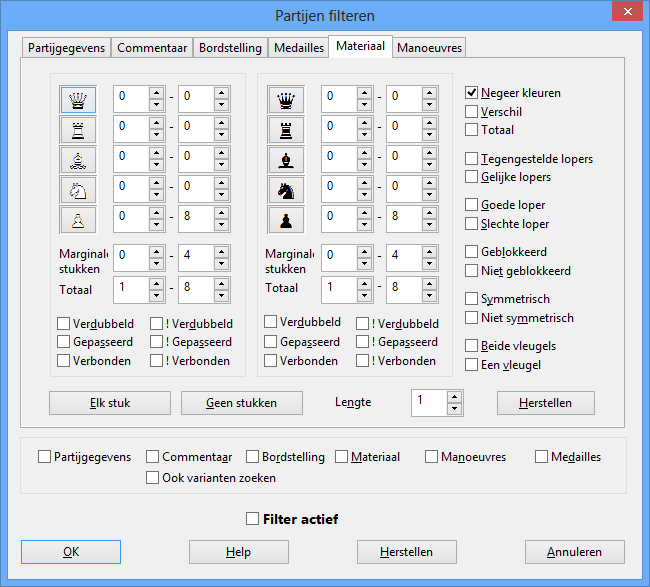
Task: Enable the Ook varianten zoeken checkbox
Action: point(153,478)
